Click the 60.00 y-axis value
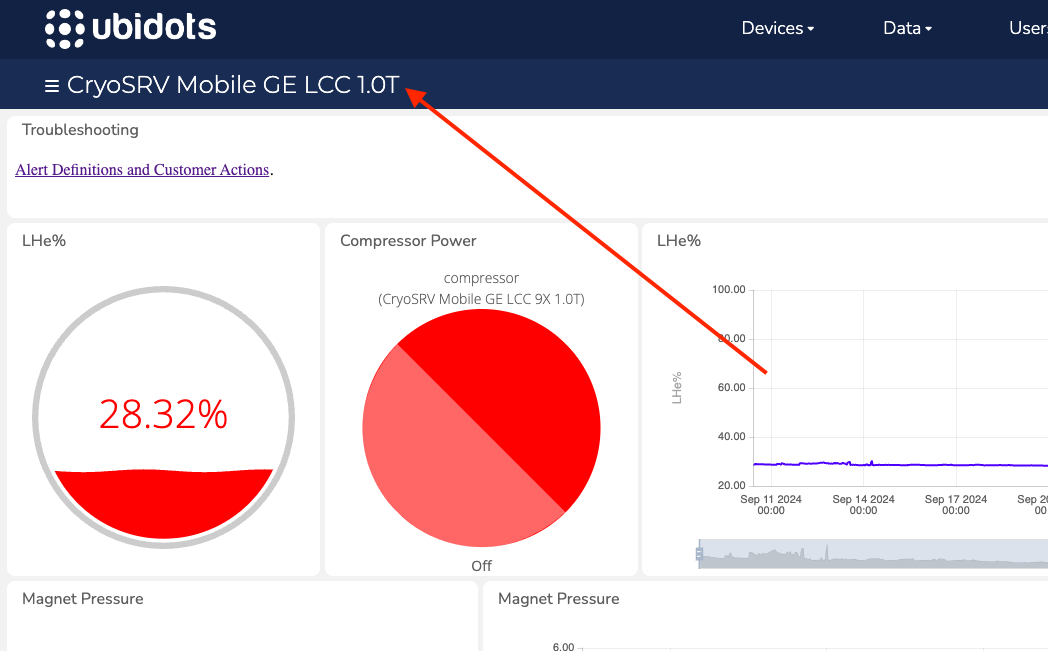Screen dimensions: 1048x651 [731, 388]
